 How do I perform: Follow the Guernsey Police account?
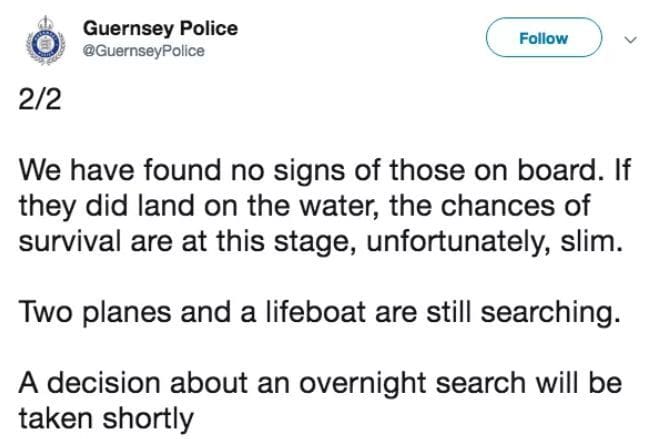click(543, 38)
